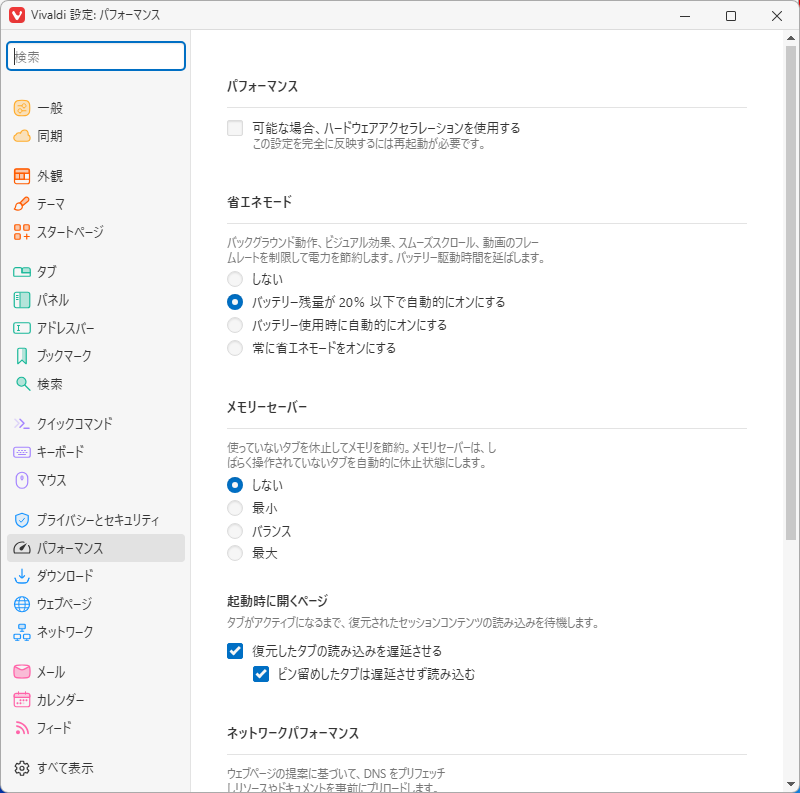Click the パフォーマンス page heading
Viewport: 800px width, 793px height.
262,86
